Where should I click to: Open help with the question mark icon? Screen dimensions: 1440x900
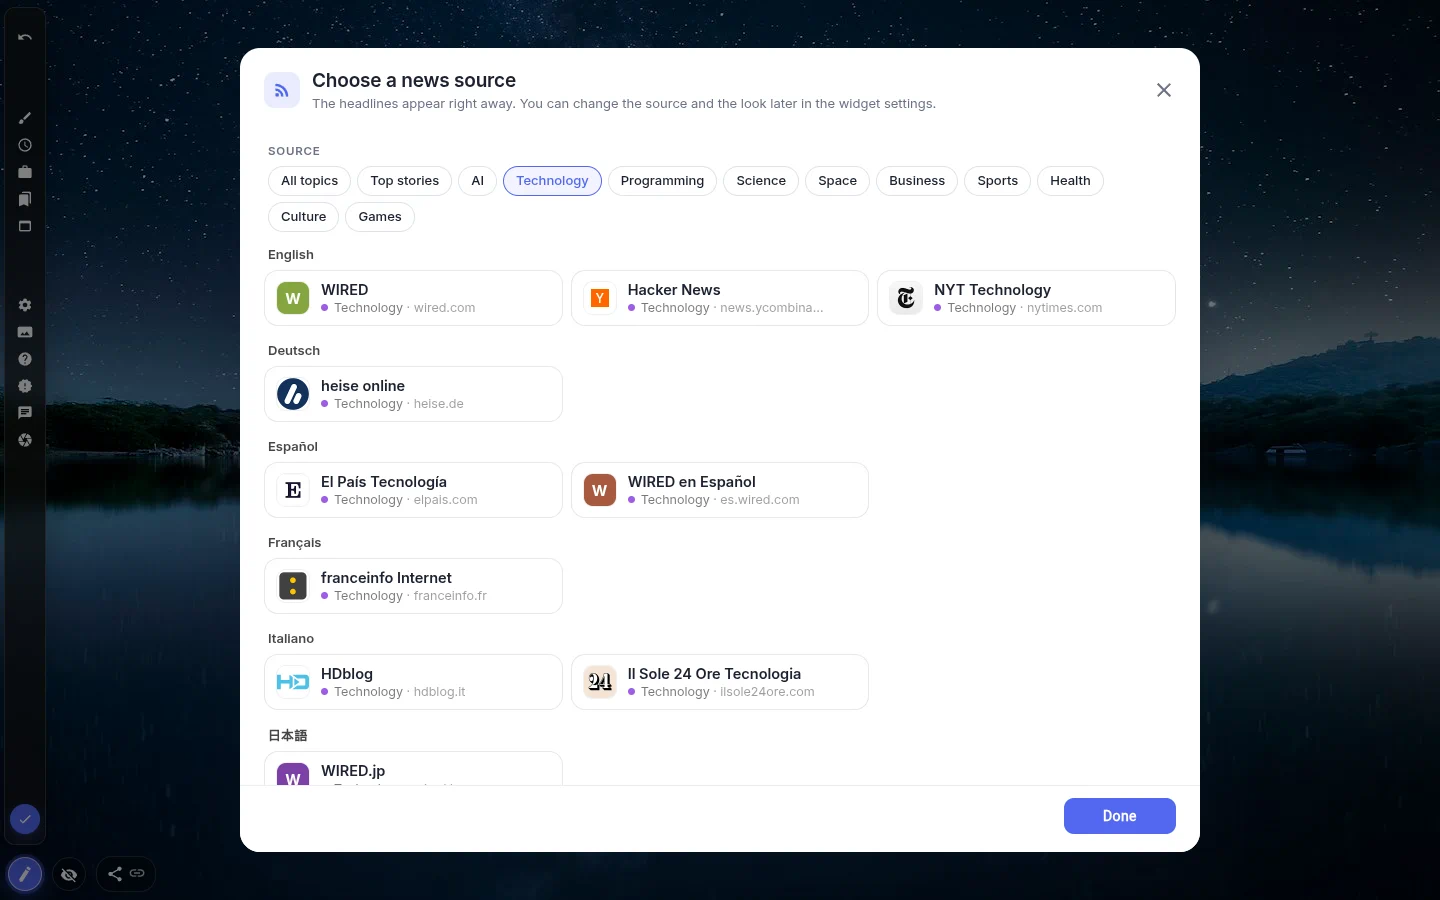25,359
